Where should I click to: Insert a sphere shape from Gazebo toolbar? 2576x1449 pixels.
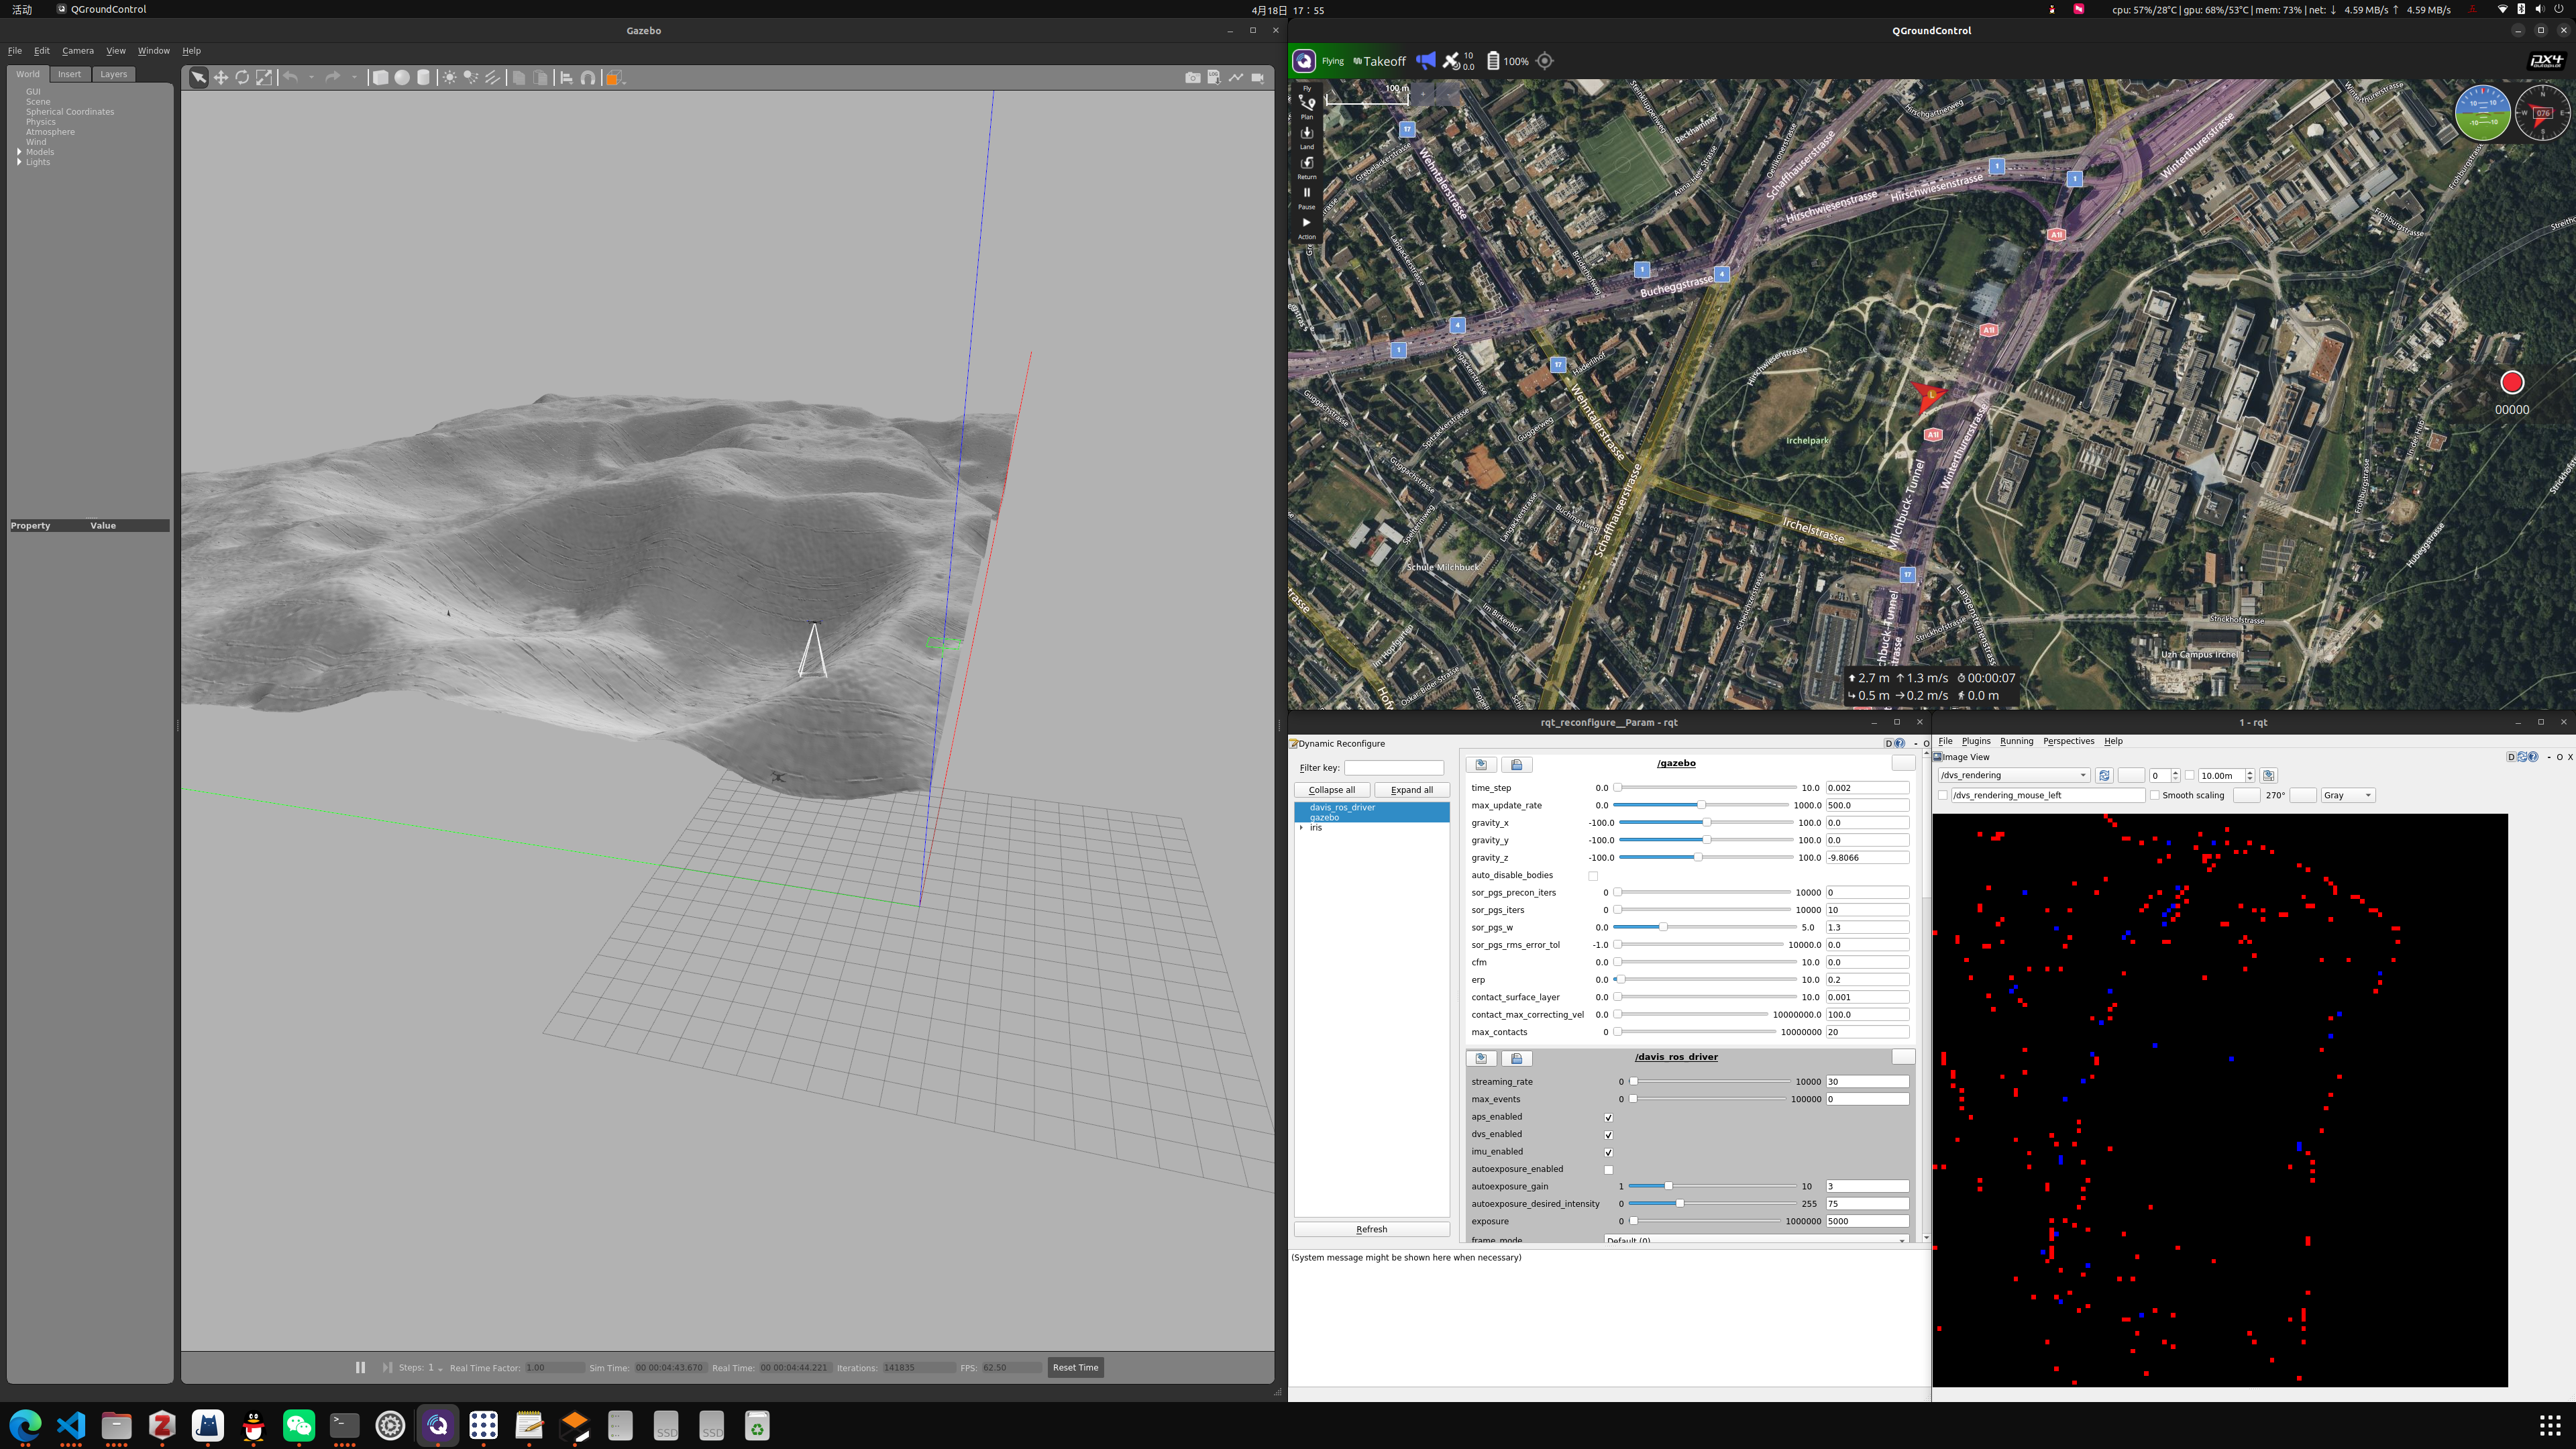tap(402, 78)
